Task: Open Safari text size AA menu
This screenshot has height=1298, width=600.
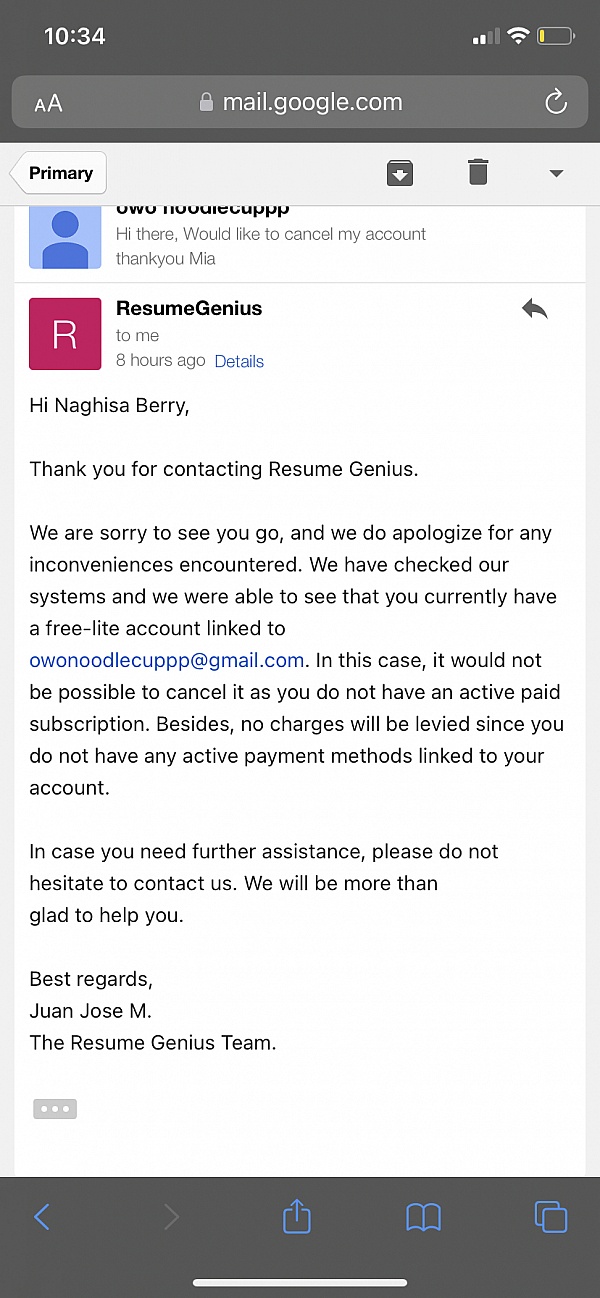Action: [x=48, y=103]
